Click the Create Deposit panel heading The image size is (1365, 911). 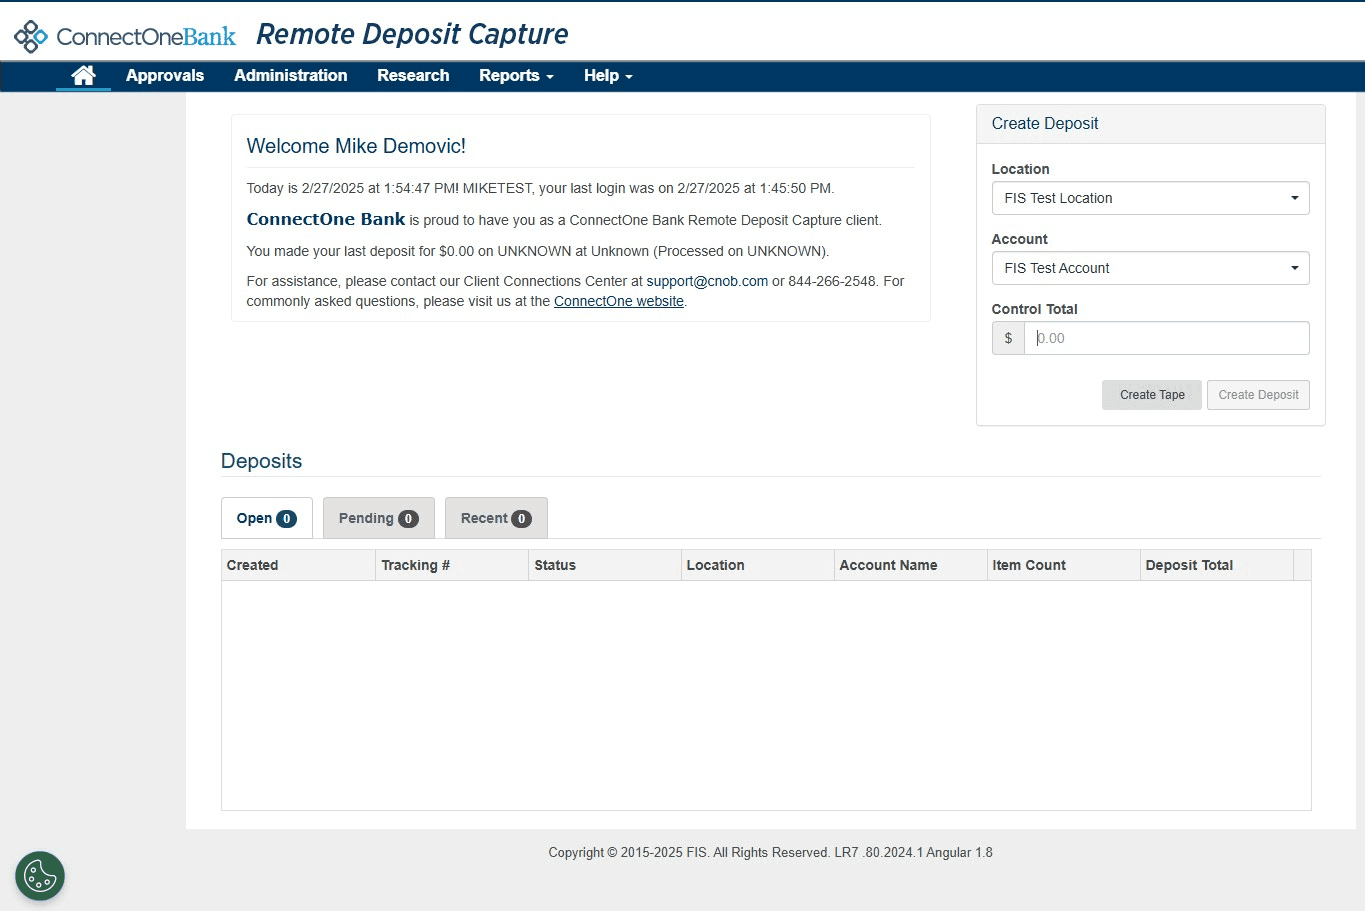[x=1045, y=123]
